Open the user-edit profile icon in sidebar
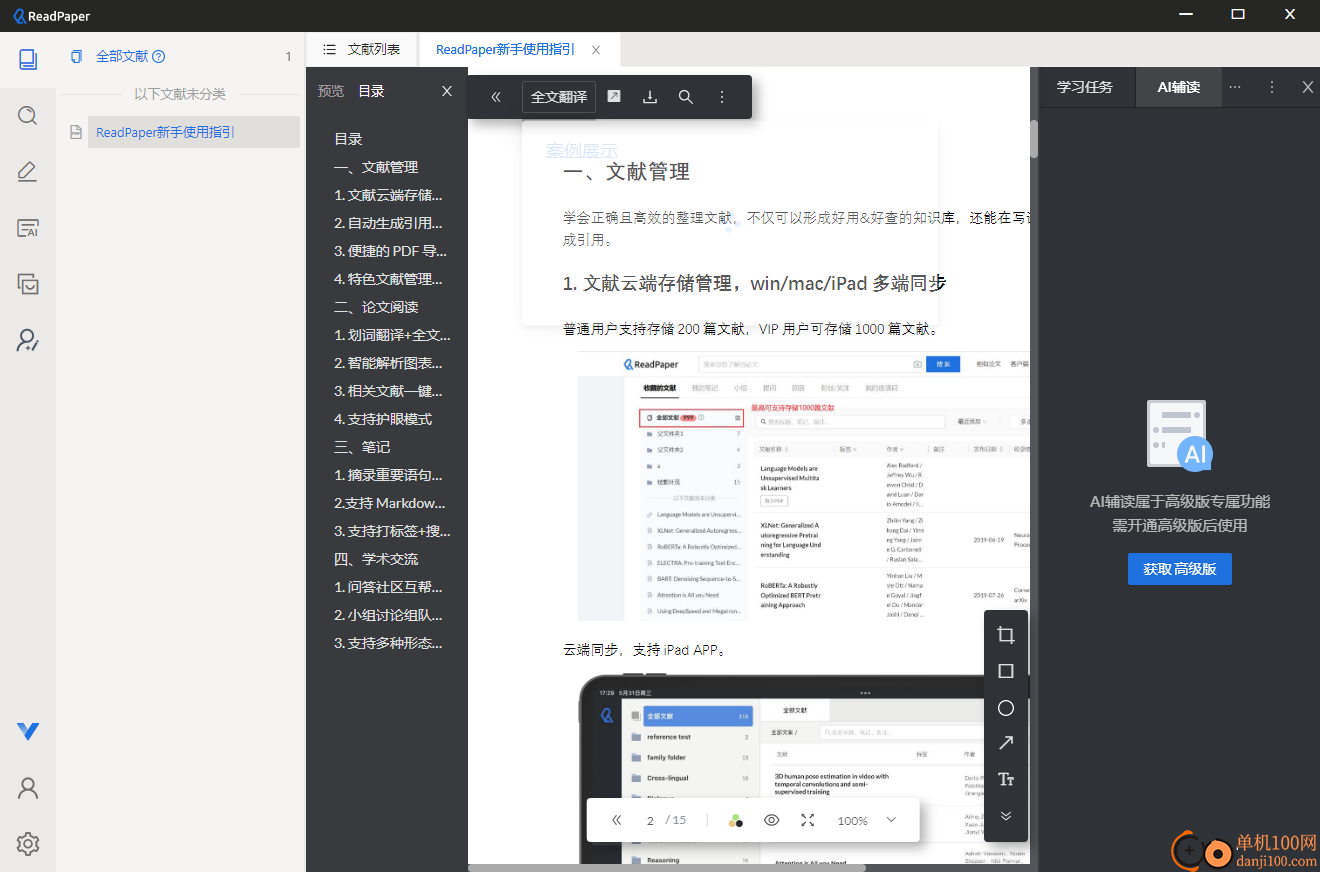Screen dimensions: 1320x872 28,340
